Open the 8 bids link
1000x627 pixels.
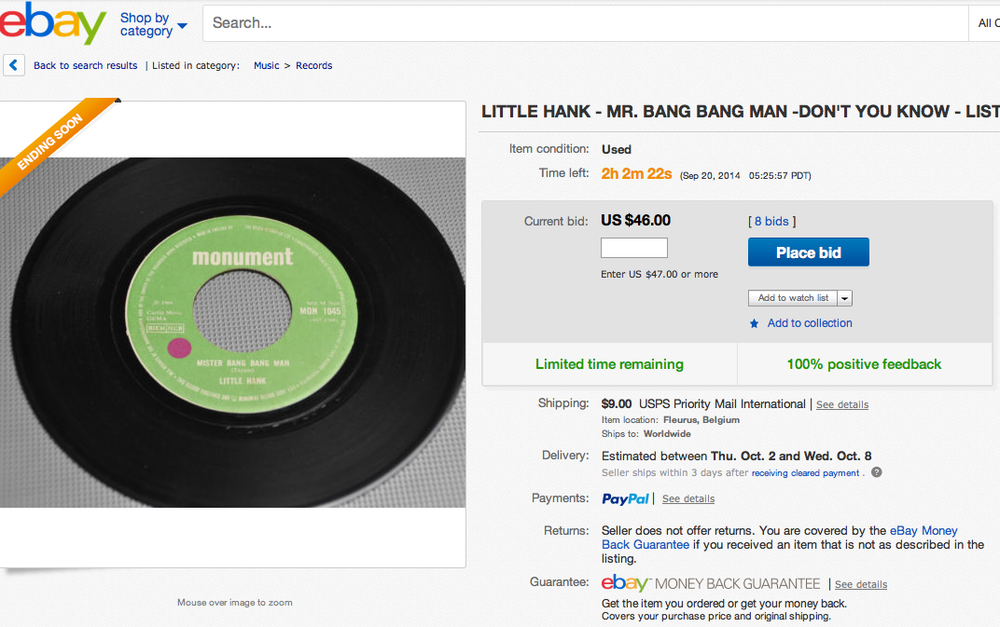[x=772, y=221]
